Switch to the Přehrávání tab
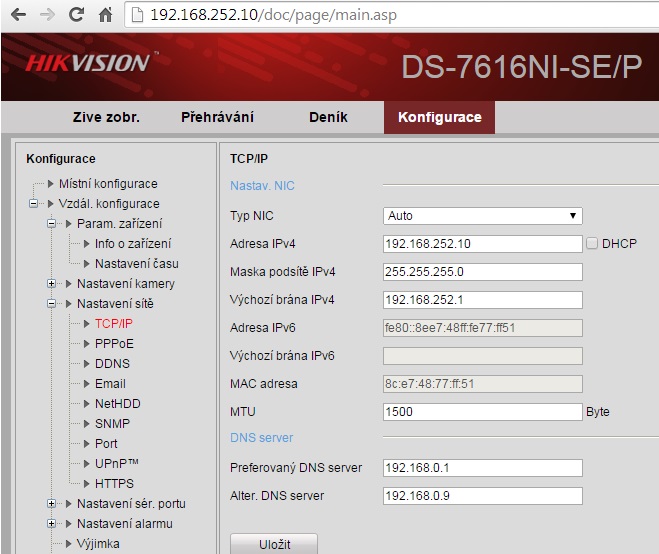Screen dimensions: 659x554 tap(215, 117)
